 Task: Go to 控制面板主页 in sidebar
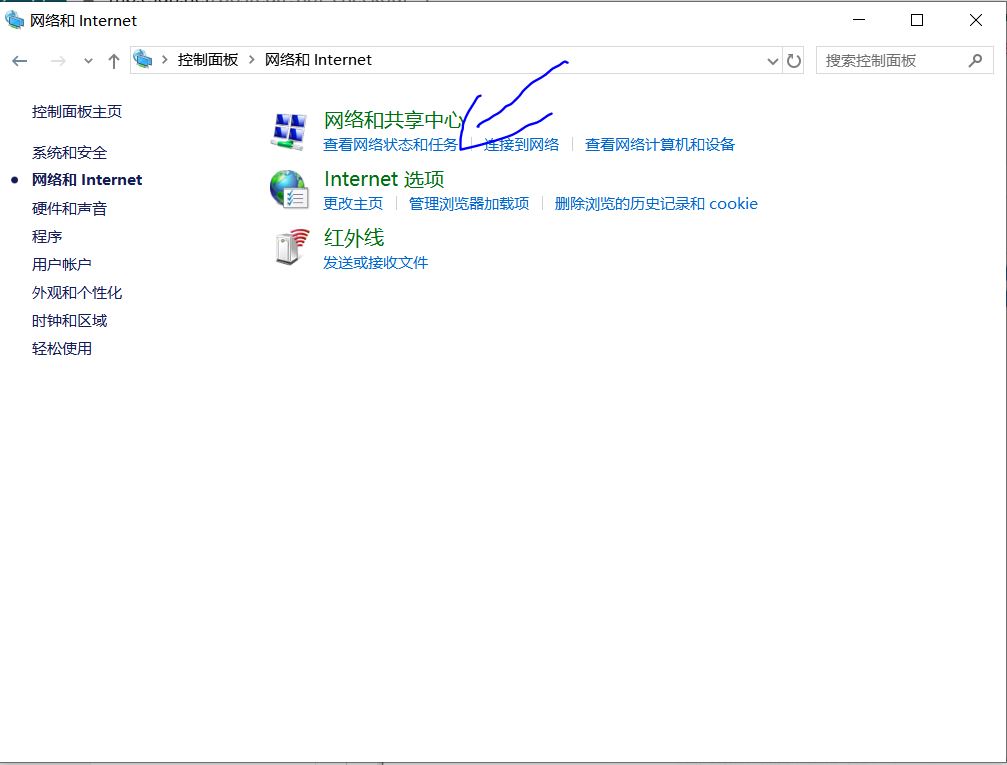click(77, 112)
